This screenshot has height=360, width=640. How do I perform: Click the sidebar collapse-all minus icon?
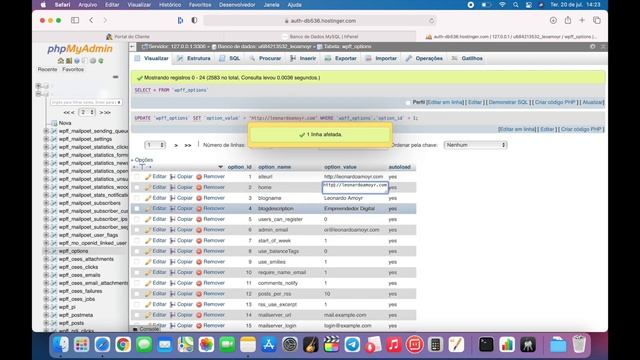(x=116, y=77)
